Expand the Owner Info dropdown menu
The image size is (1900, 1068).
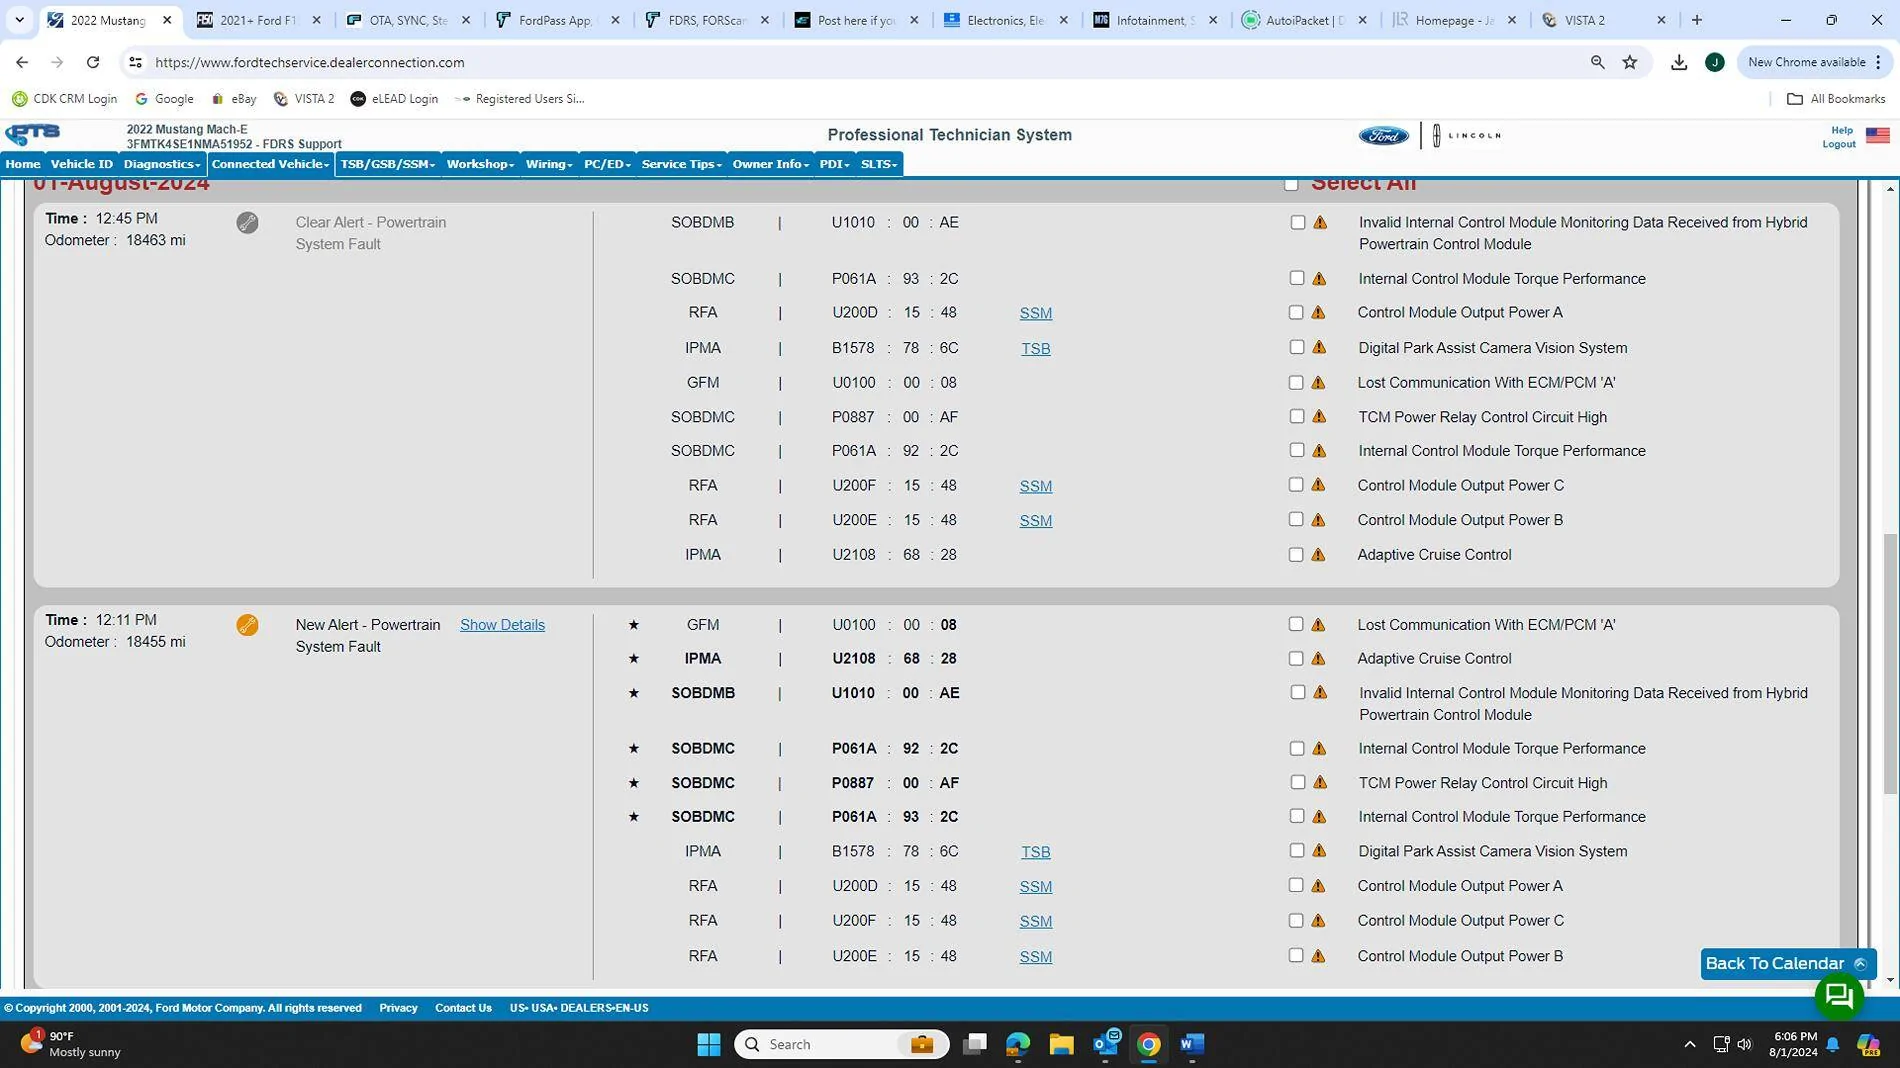click(771, 164)
